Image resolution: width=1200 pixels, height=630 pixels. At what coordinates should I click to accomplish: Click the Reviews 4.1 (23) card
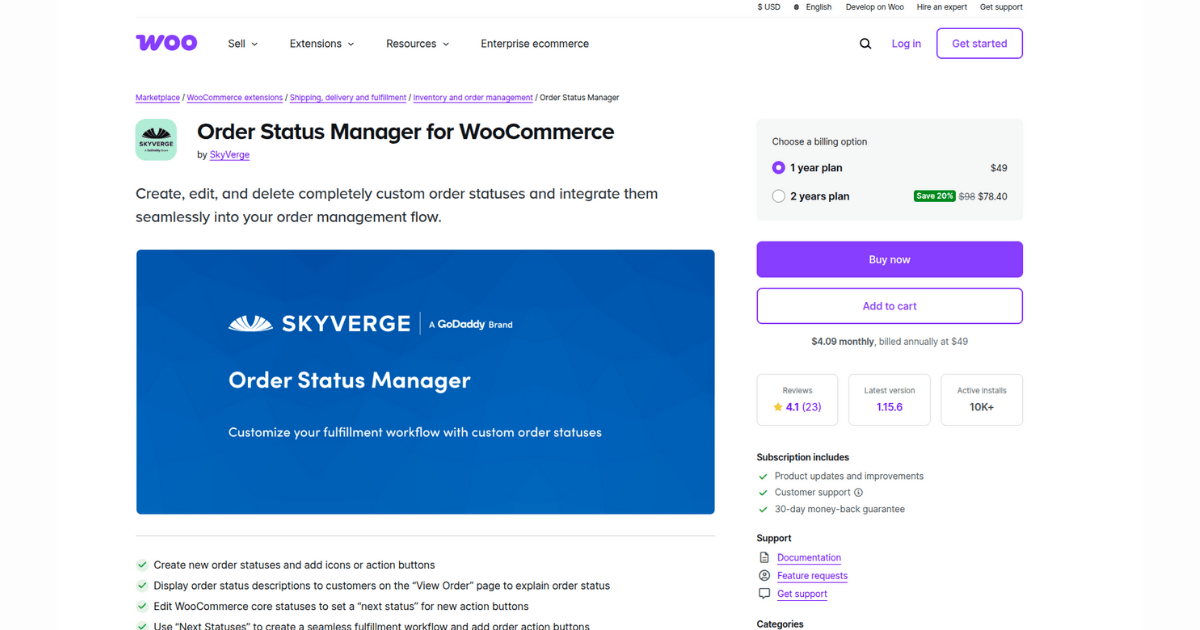797,400
